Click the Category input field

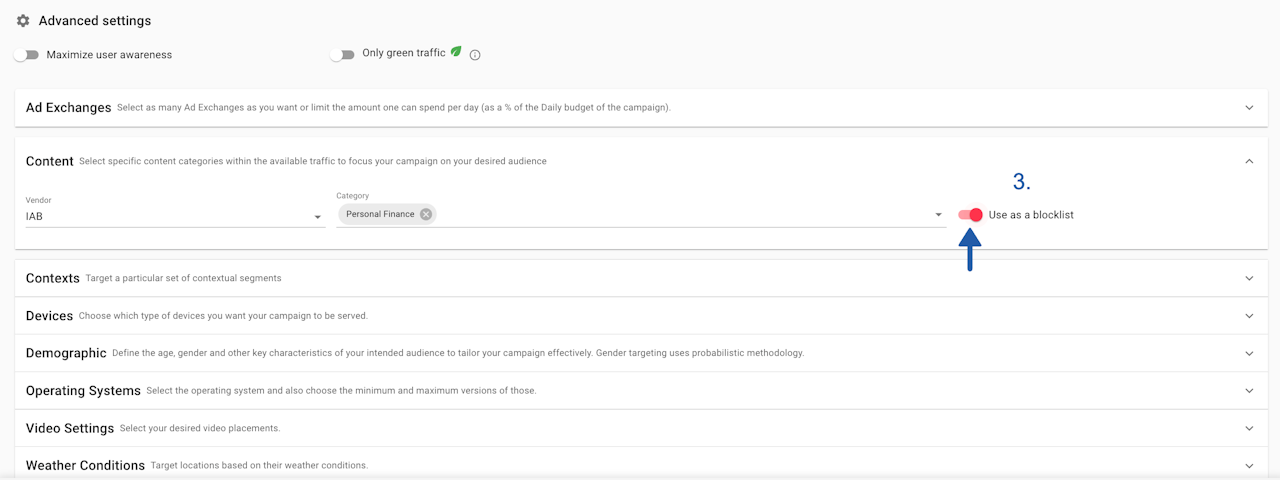[680, 215]
